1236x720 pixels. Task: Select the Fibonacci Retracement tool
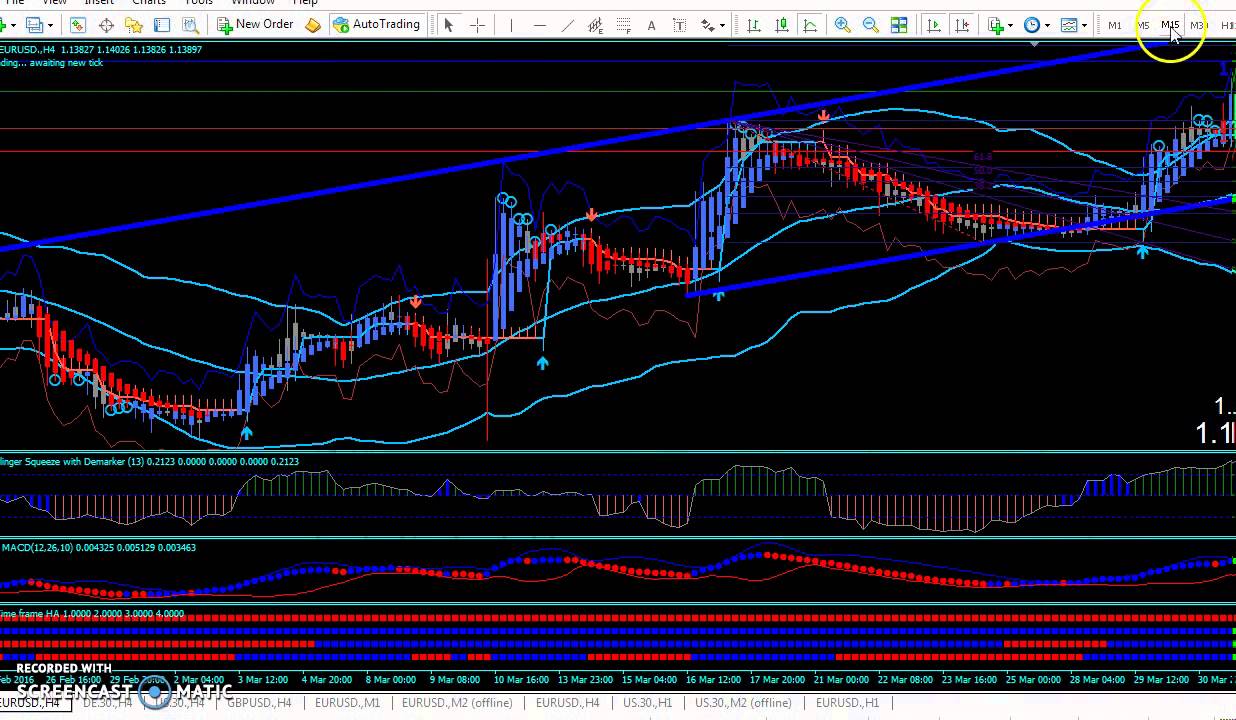(624, 25)
